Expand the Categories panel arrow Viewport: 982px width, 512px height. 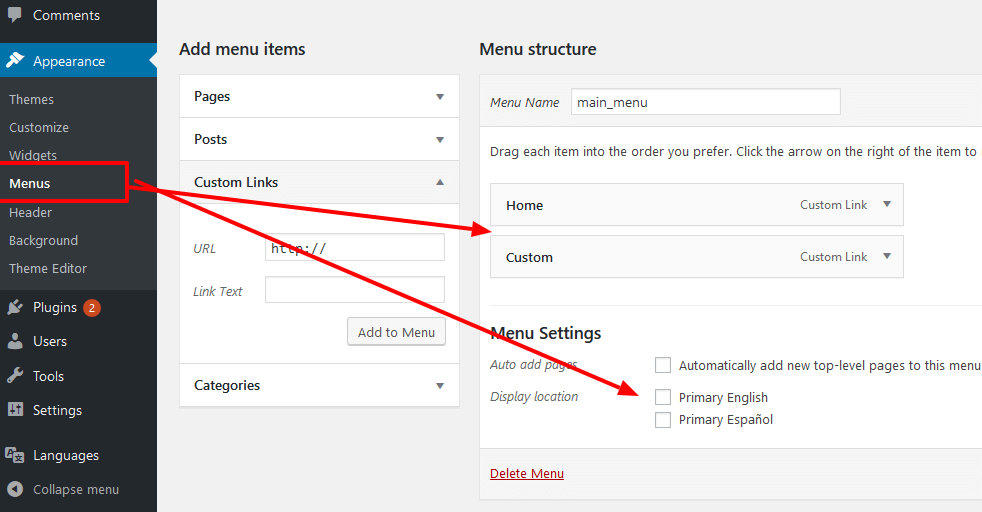click(440, 386)
